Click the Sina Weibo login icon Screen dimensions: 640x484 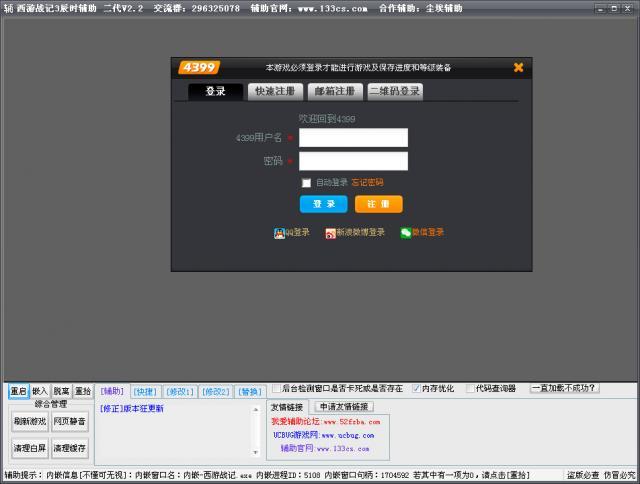pos(330,233)
